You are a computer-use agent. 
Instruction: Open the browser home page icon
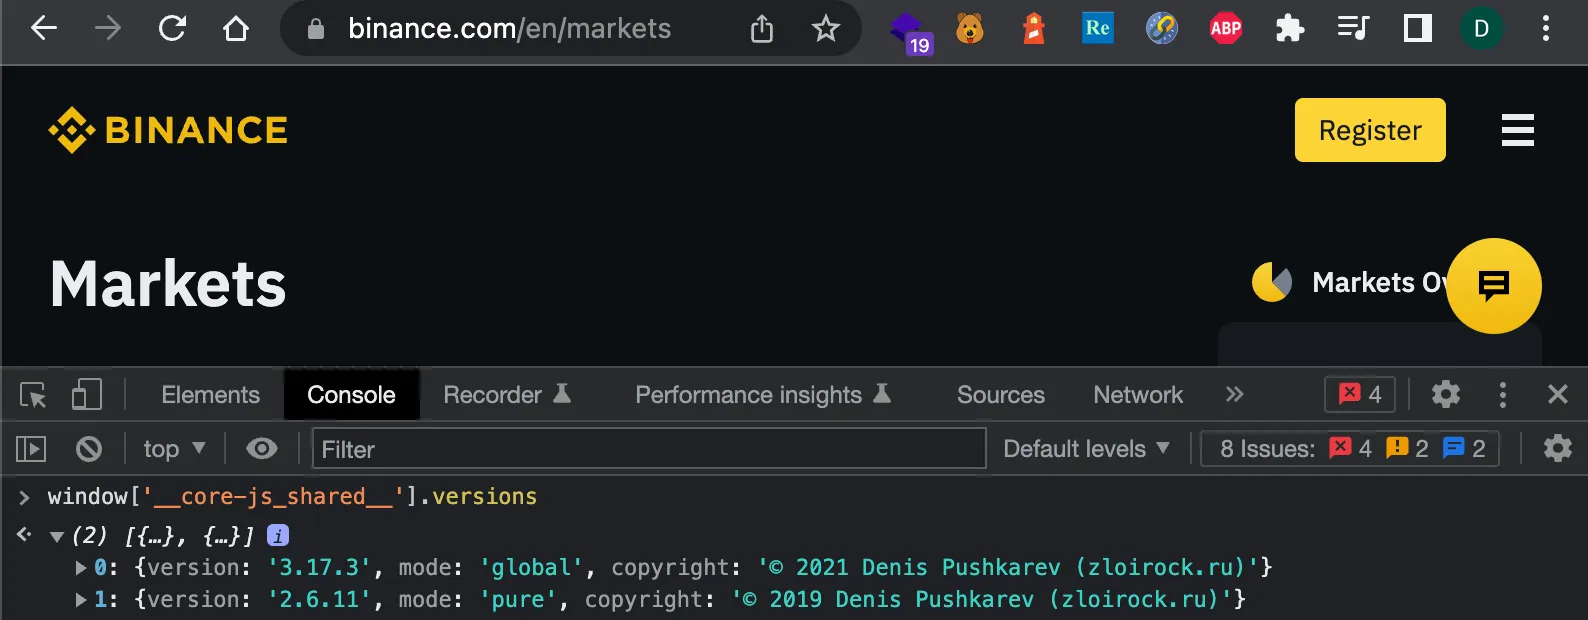click(236, 28)
